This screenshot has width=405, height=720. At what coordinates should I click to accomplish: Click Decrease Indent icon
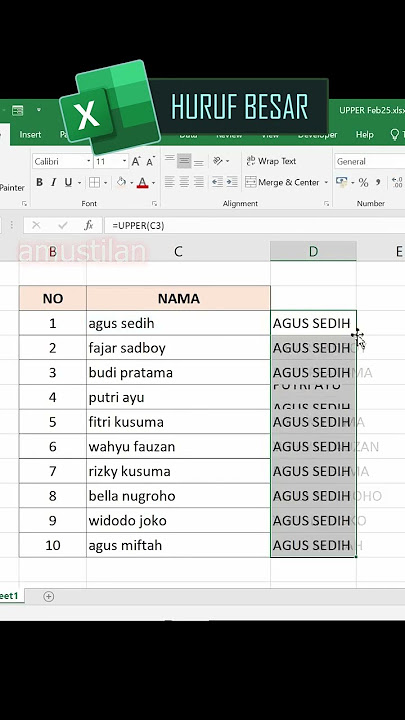tap(217, 182)
